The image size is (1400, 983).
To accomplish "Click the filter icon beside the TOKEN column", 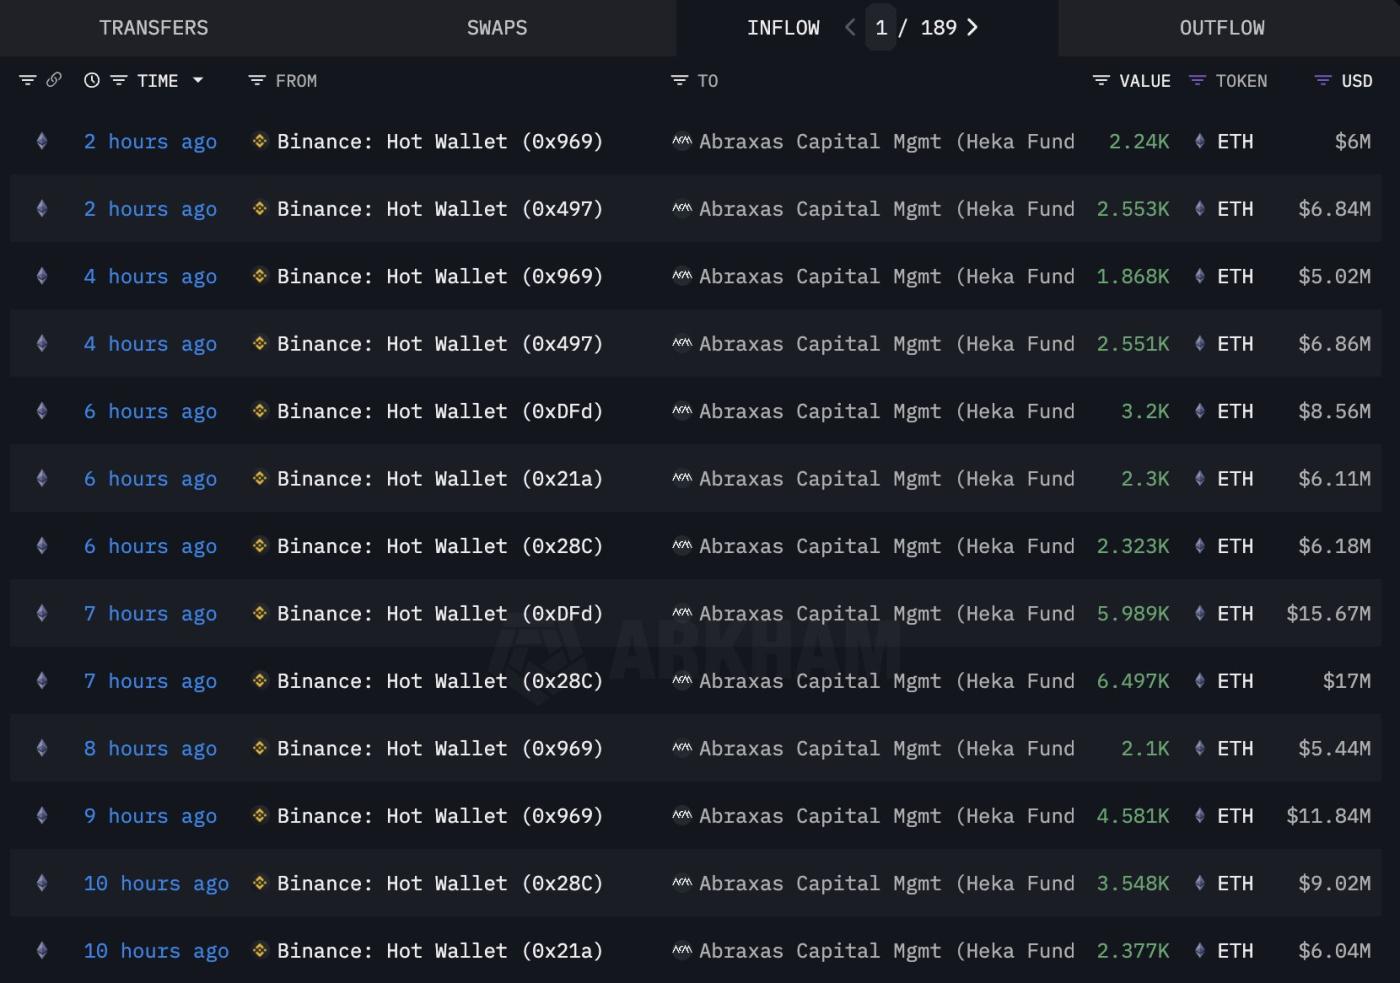I will (x=1196, y=80).
